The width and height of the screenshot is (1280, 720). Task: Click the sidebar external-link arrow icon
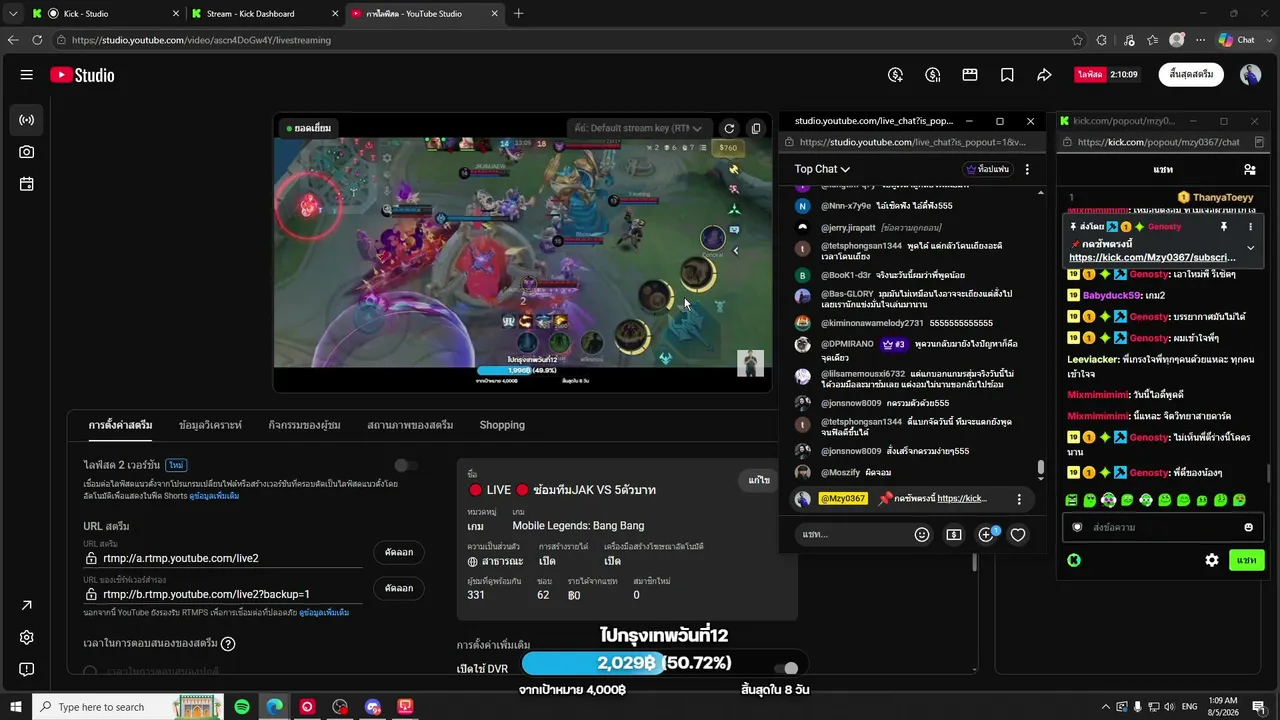coord(27,605)
